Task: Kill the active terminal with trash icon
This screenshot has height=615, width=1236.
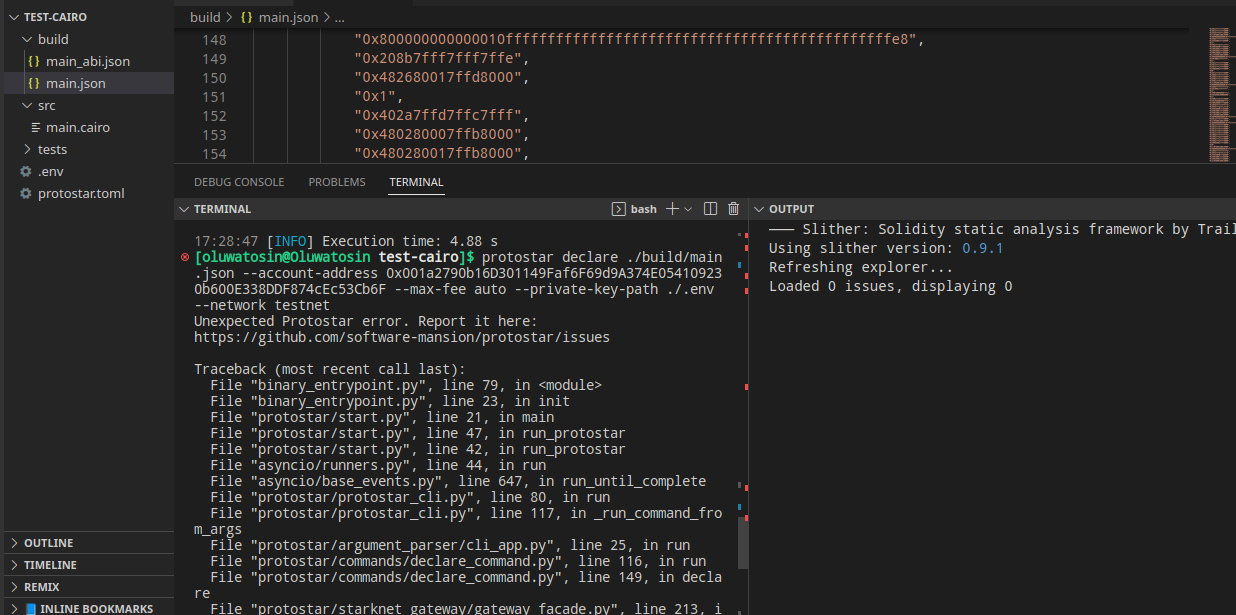Action: (x=733, y=208)
